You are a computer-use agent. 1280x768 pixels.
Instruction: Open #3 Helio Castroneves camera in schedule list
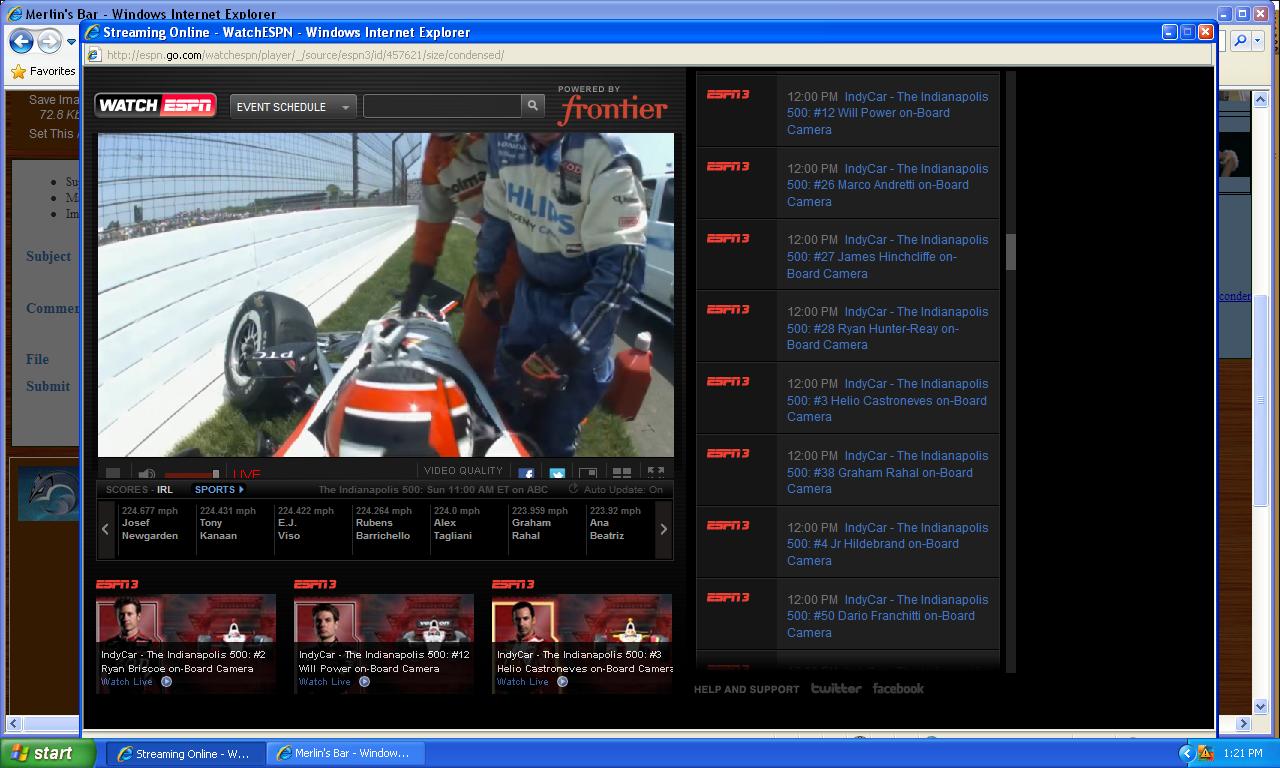click(x=887, y=400)
